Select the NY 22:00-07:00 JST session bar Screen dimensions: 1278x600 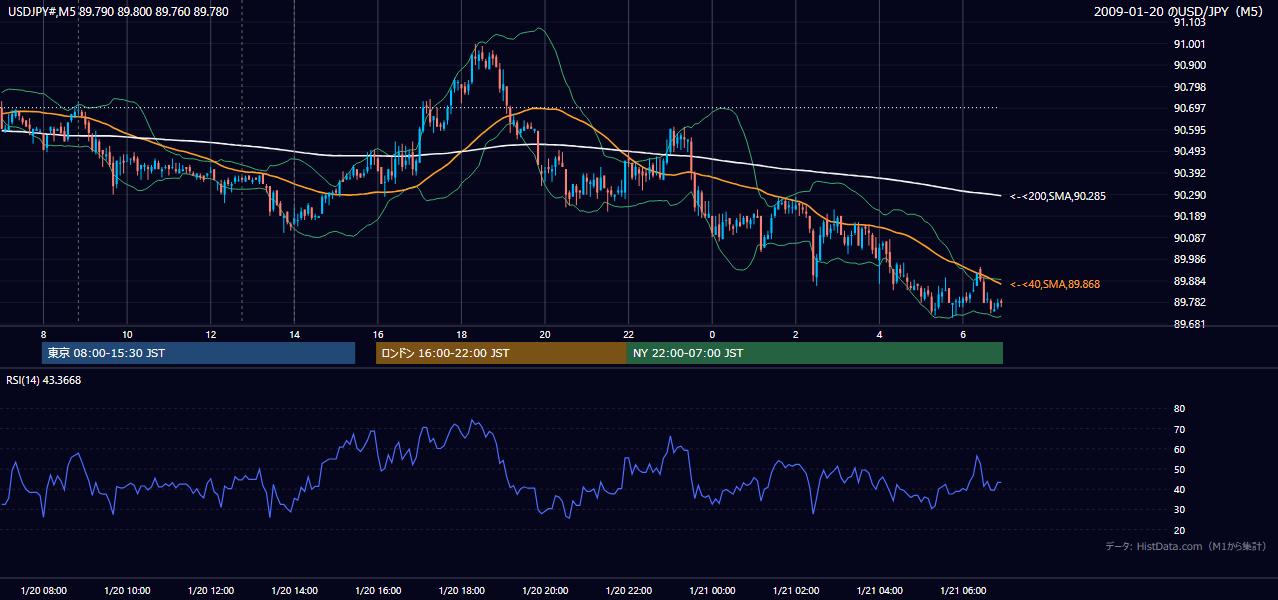(815, 353)
